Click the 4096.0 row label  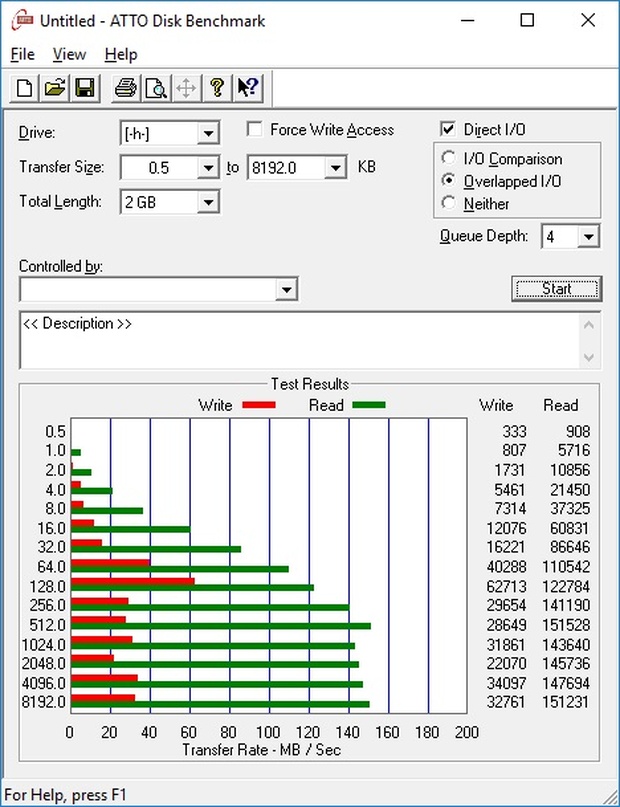[x=44, y=683]
